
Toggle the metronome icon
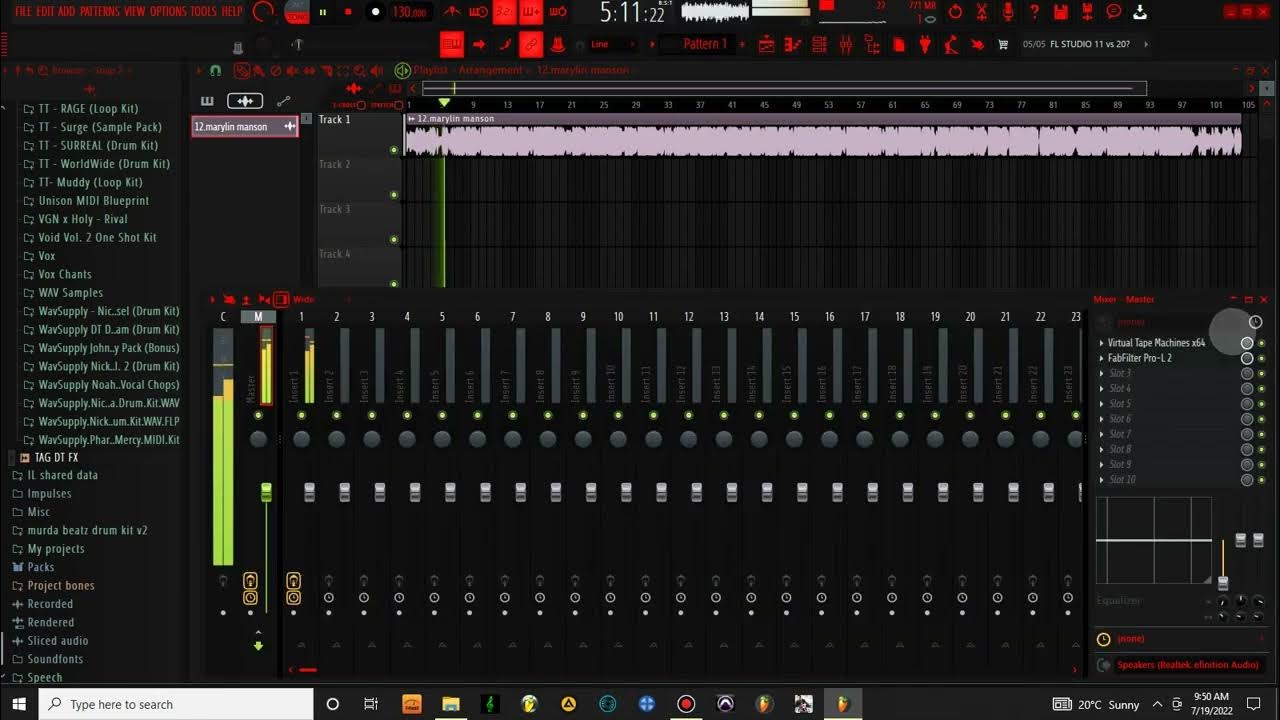pyautogui.click(x=452, y=12)
